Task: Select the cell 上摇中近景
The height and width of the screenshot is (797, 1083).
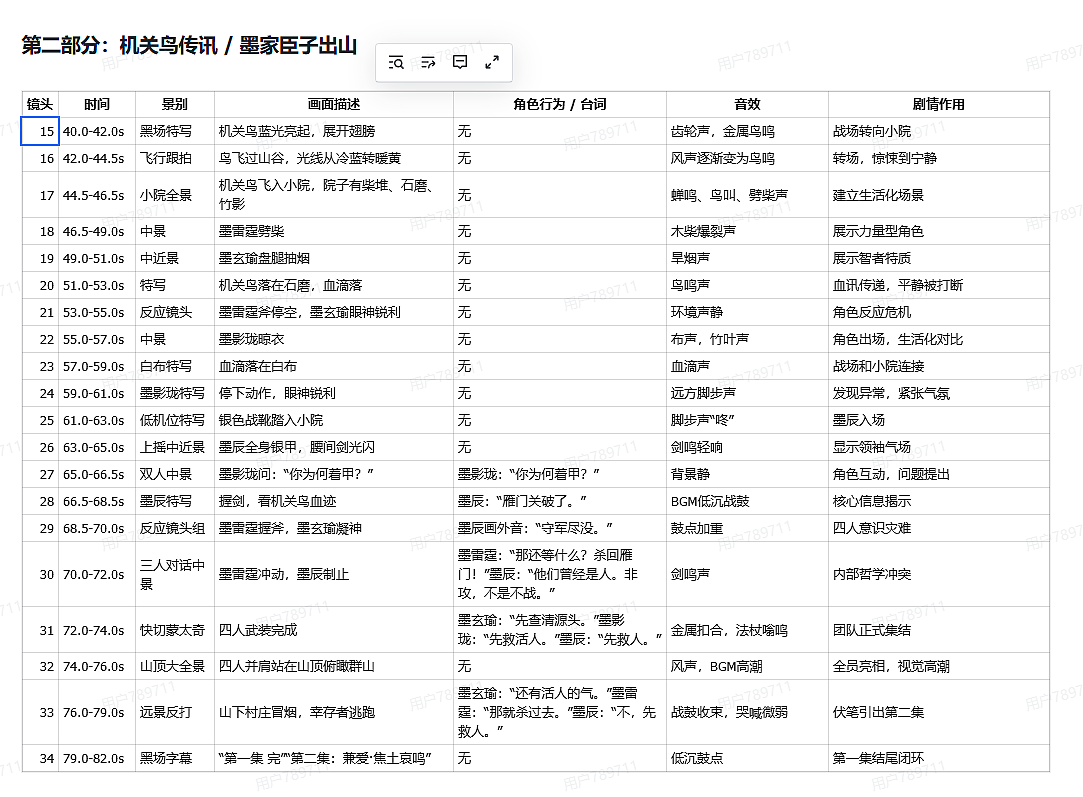Action: tap(175, 447)
